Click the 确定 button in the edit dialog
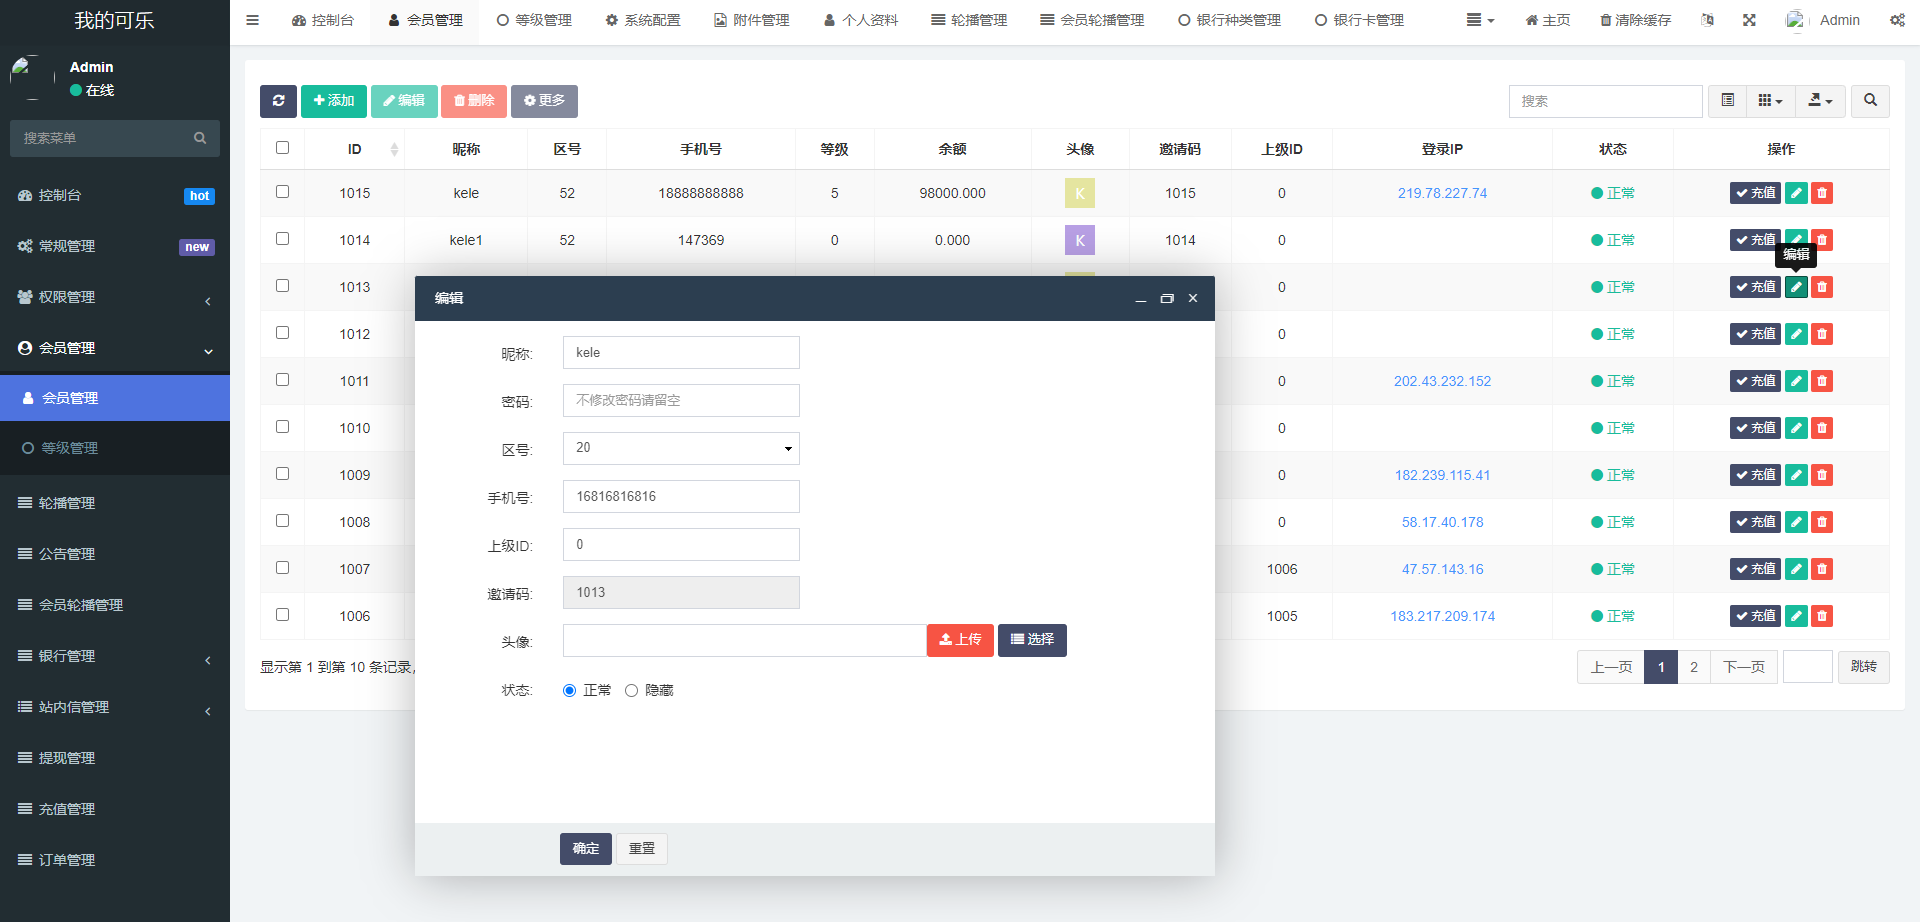This screenshot has height=922, width=1920. [586, 849]
